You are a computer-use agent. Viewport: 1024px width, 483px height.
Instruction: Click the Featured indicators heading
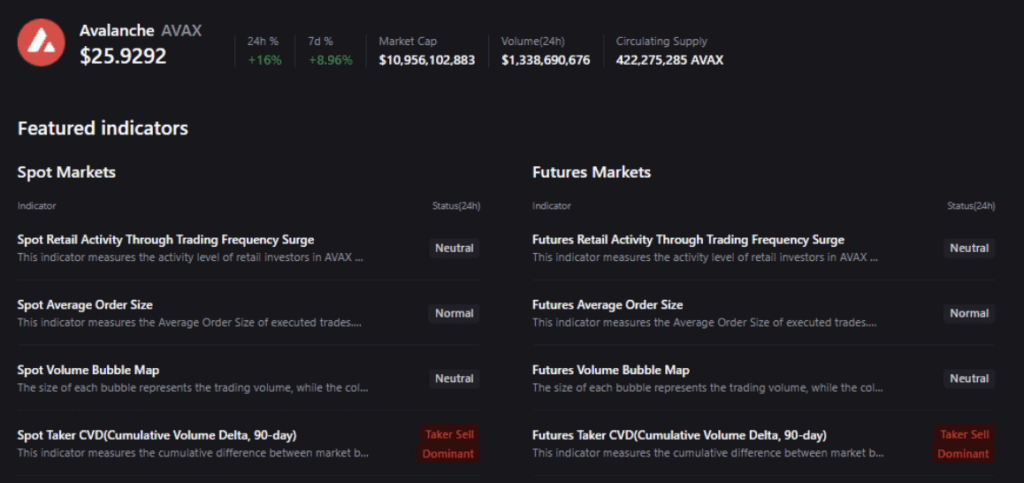click(x=103, y=128)
